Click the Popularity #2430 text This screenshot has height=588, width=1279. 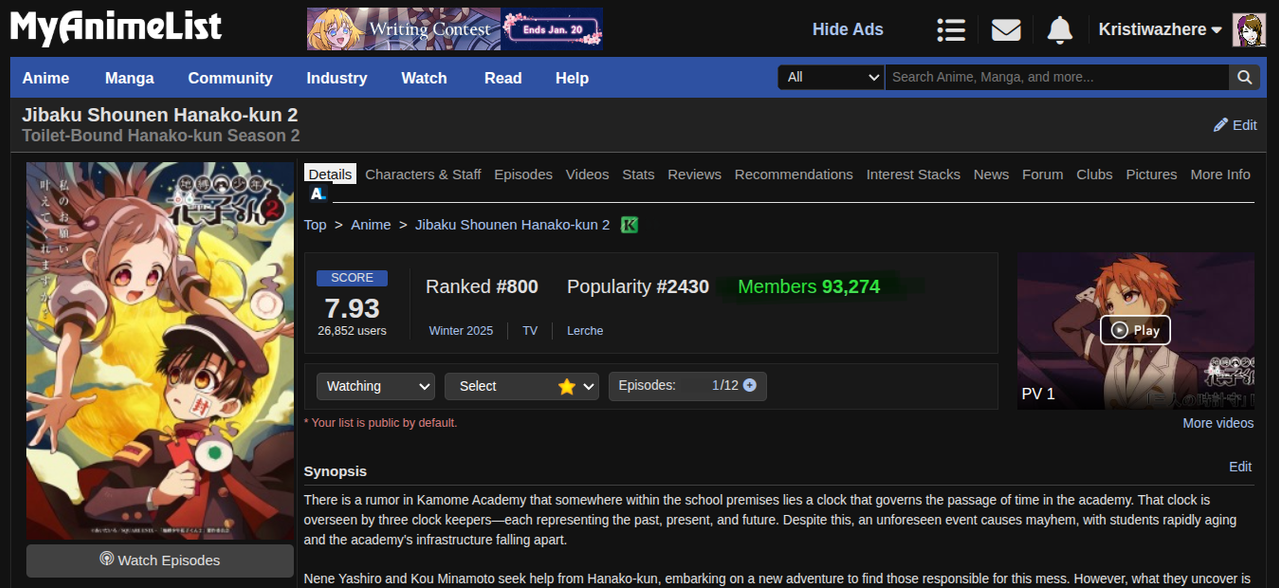point(638,287)
